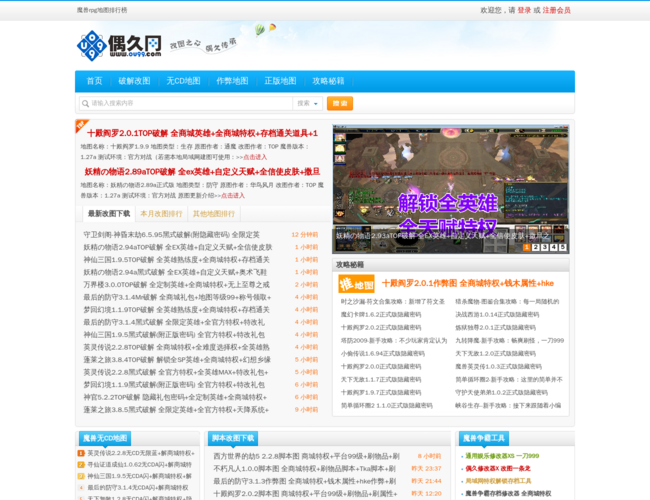The image size is (650, 500).
Task: Click the search magnifier icon
Action: coord(85,104)
